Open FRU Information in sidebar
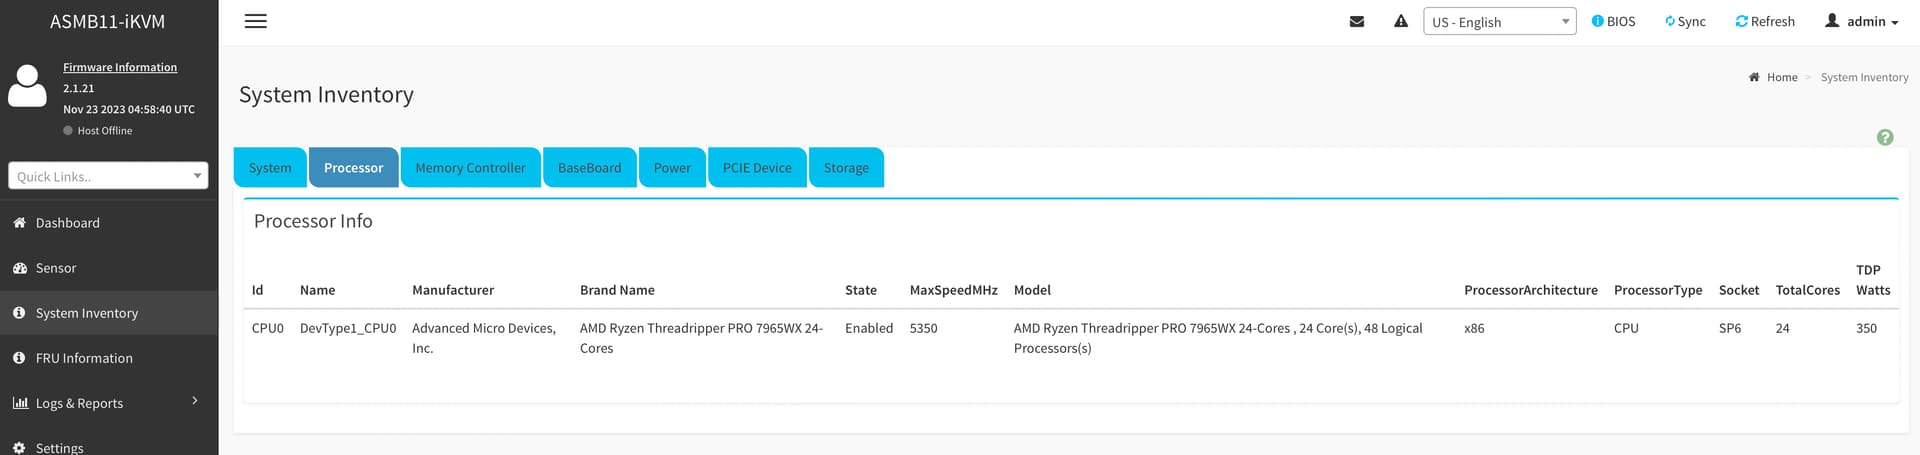 tap(84, 358)
